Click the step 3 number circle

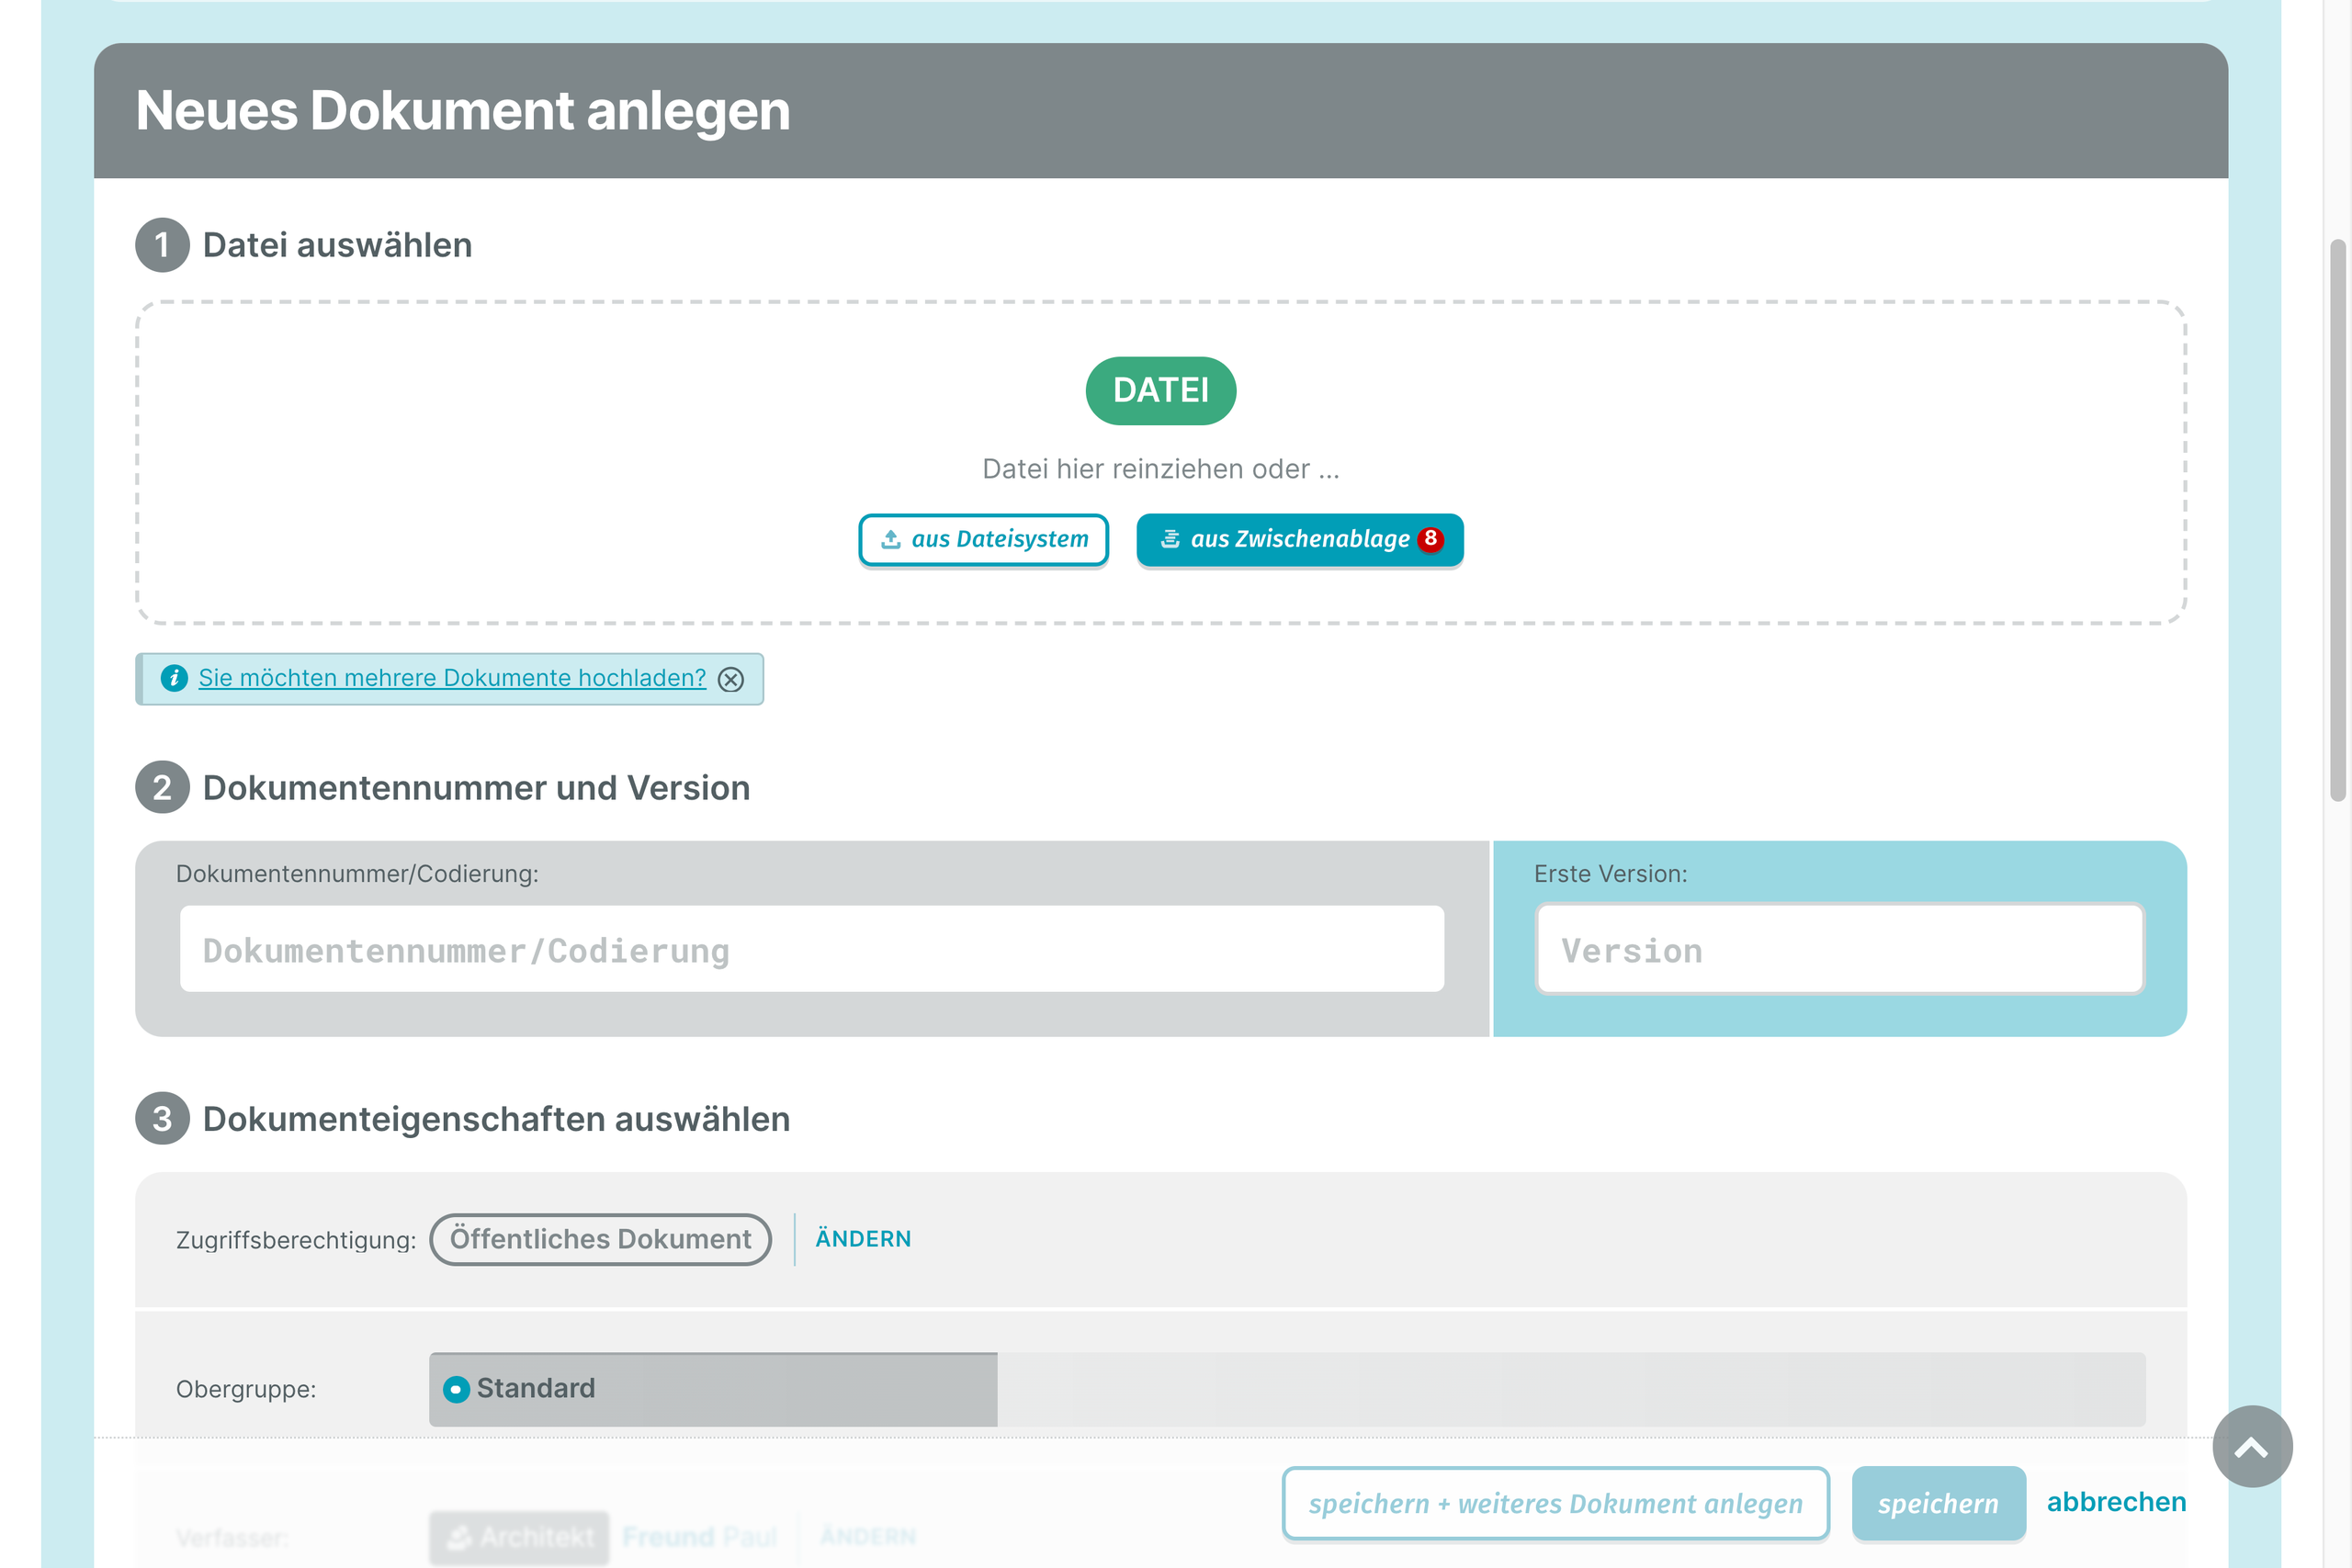click(162, 1118)
